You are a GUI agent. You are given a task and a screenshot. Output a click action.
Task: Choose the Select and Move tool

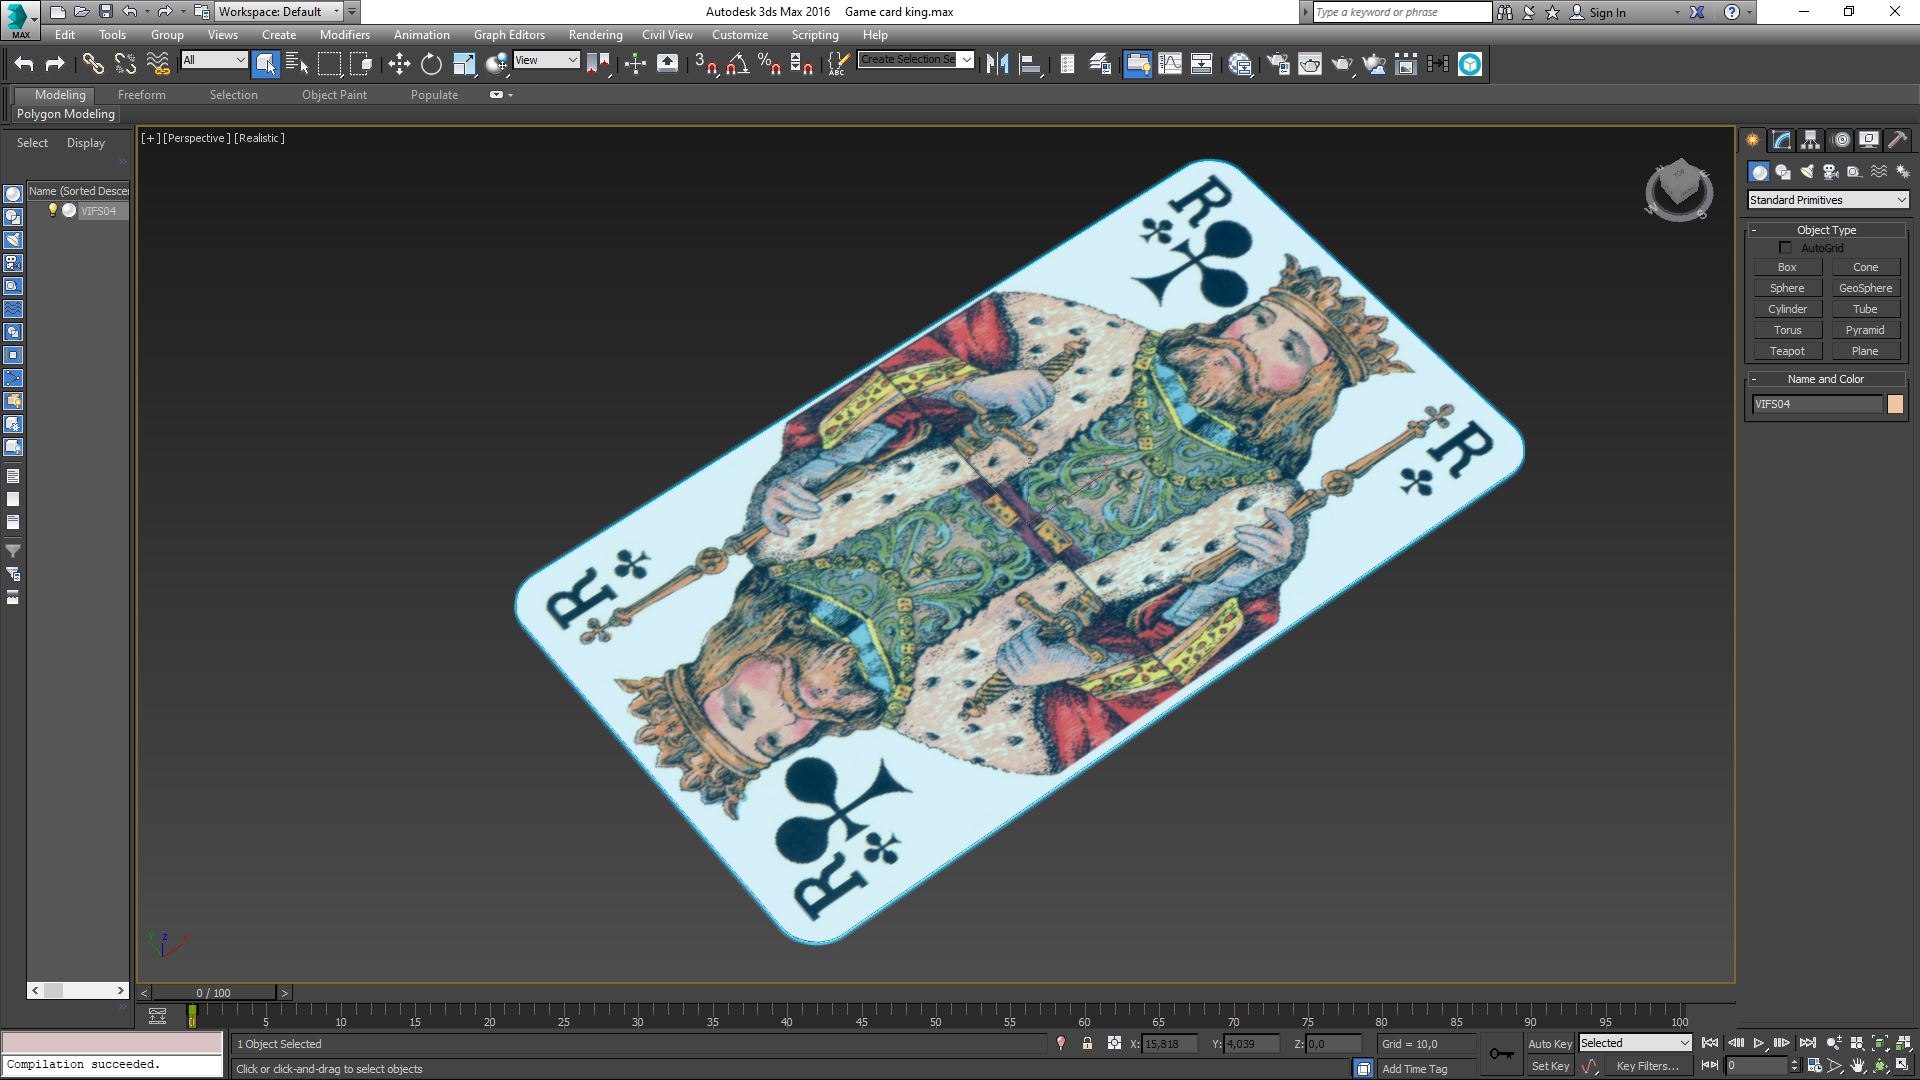(x=399, y=64)
